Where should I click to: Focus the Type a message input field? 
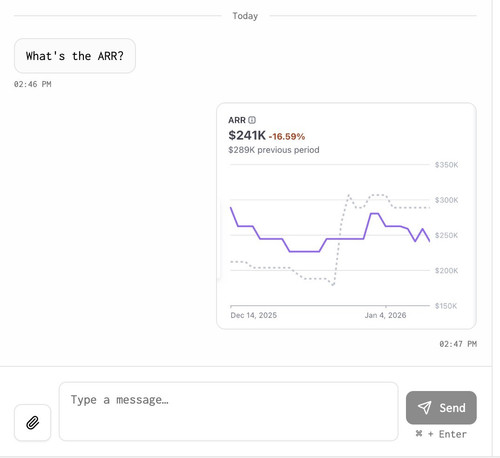pos(228,411)
